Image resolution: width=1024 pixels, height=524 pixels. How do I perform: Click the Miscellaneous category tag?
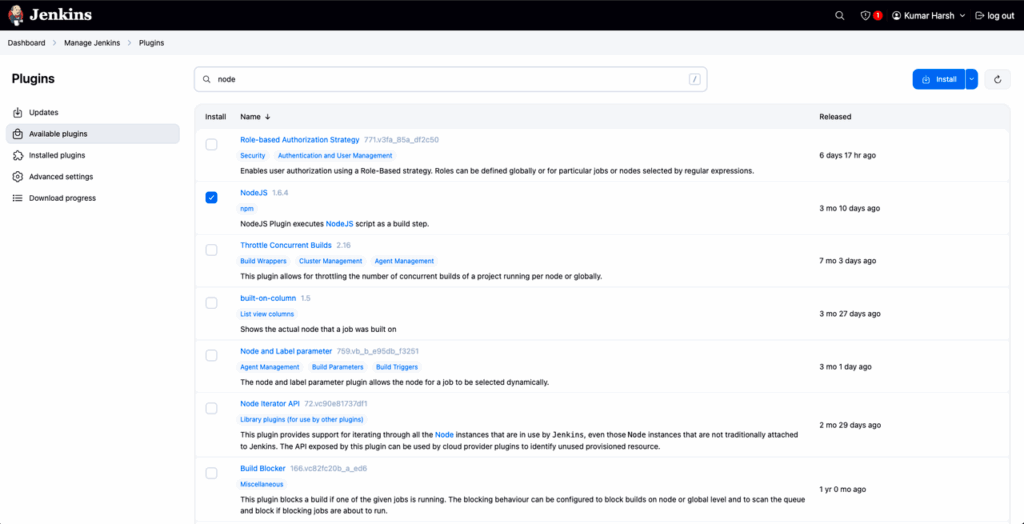(x=262, y=484)
